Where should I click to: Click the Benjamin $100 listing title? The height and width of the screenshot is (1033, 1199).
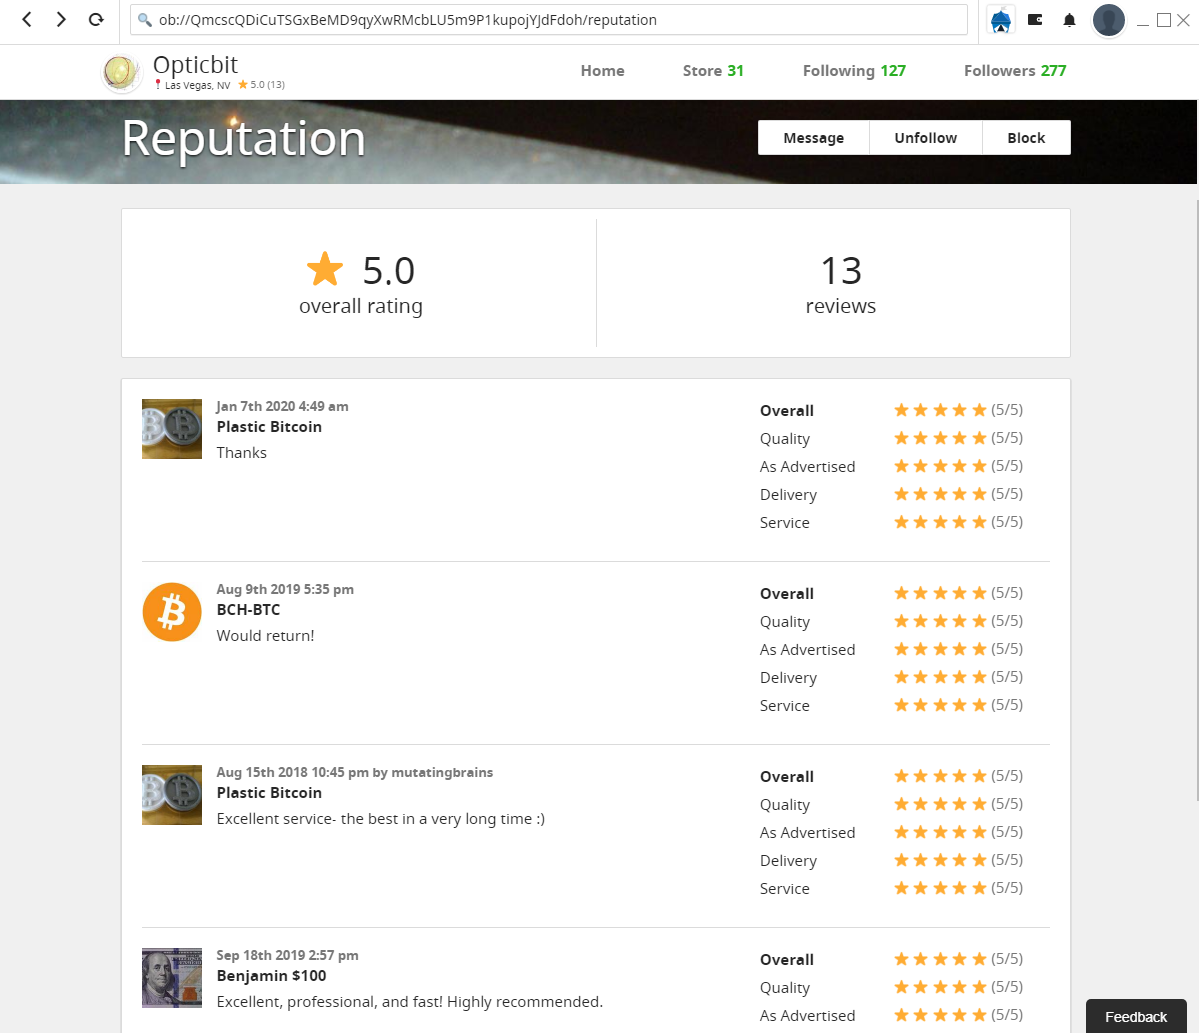click(x=271, y=976)
